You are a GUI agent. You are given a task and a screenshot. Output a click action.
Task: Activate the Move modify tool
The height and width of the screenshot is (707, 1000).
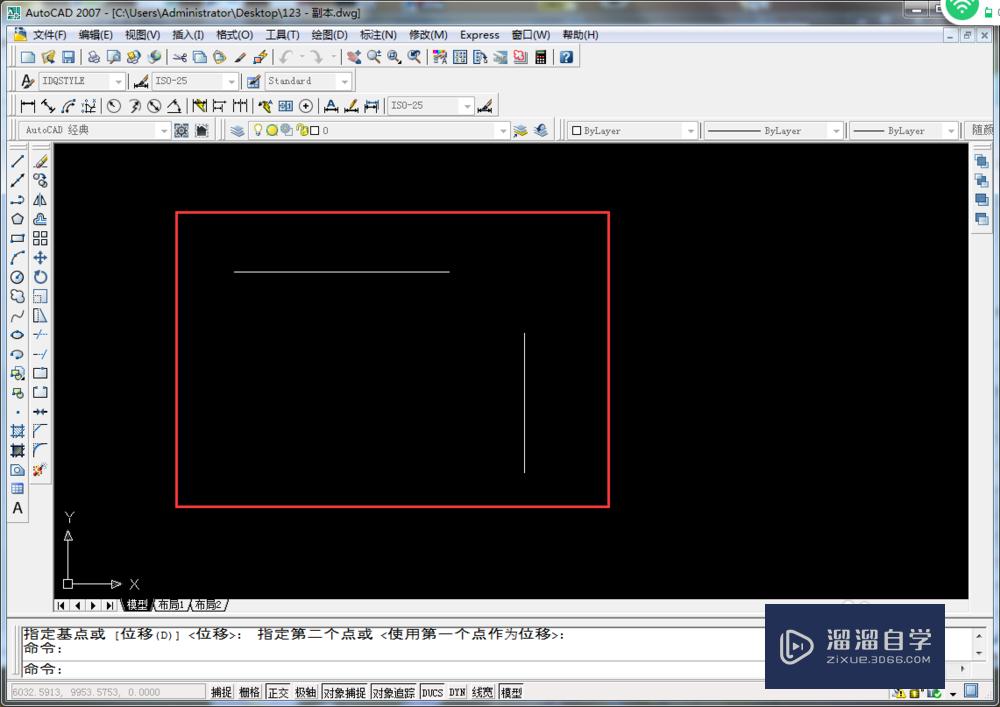coord(40,257)
